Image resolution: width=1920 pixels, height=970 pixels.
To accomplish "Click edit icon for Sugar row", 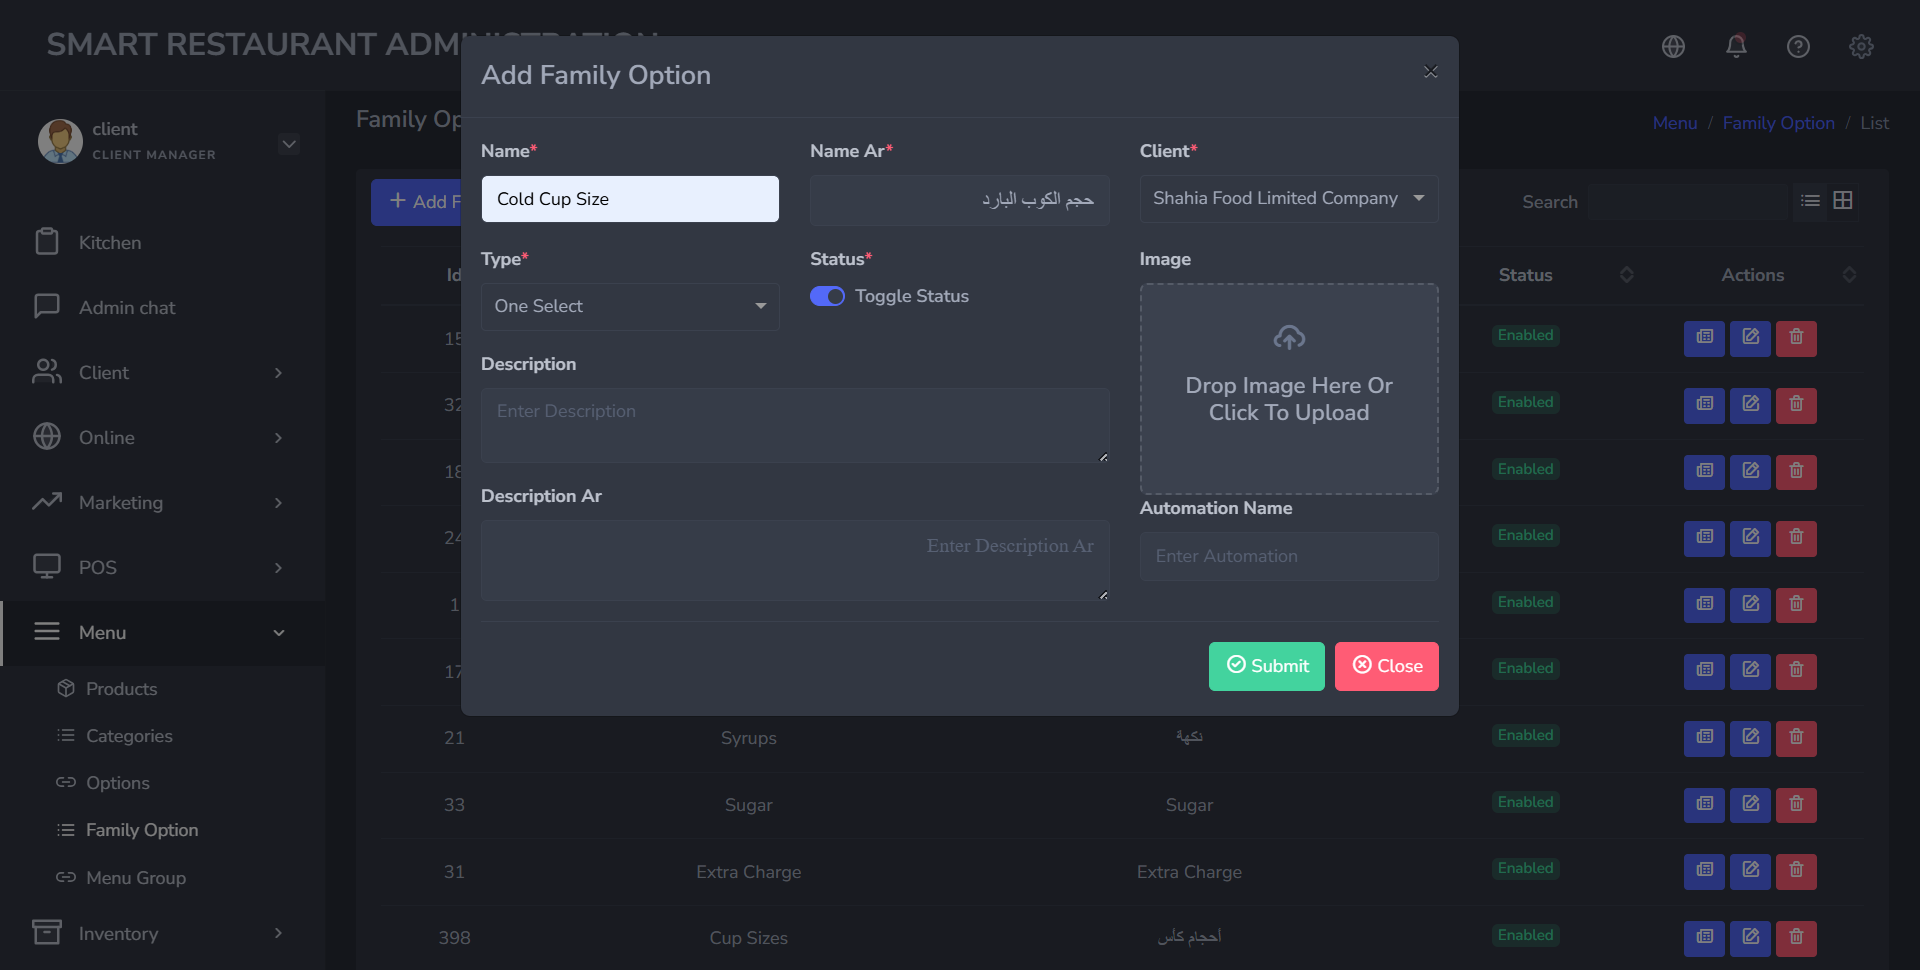I will pos(1750,805).
